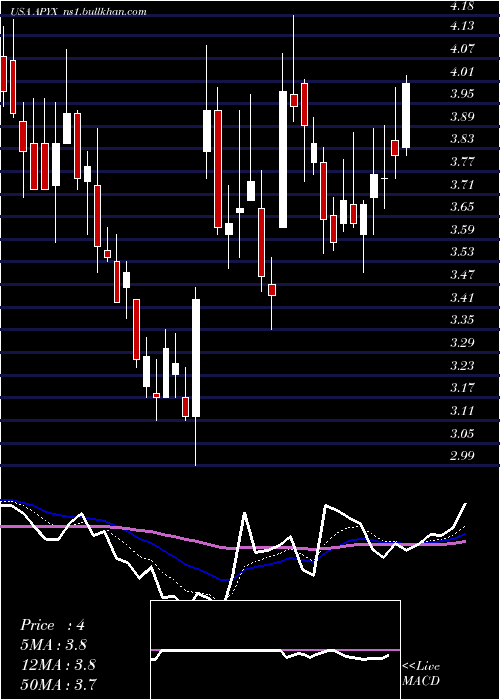The height and width of the screenshot is (700, 500).
Task: Click the <<Live MACD label
Action: pyautogui.click(x=421, y=673)
